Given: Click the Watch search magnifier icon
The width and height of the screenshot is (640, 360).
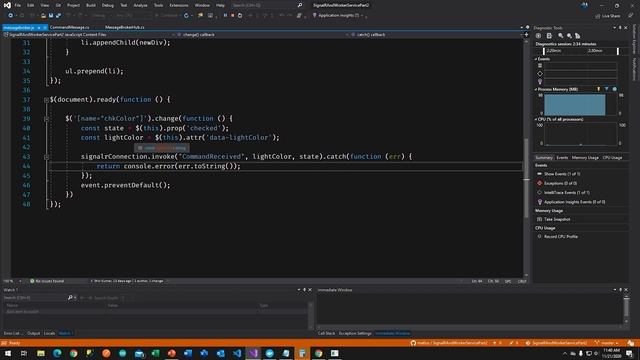Looking at the screenshot, I should (x=70, y=298).
